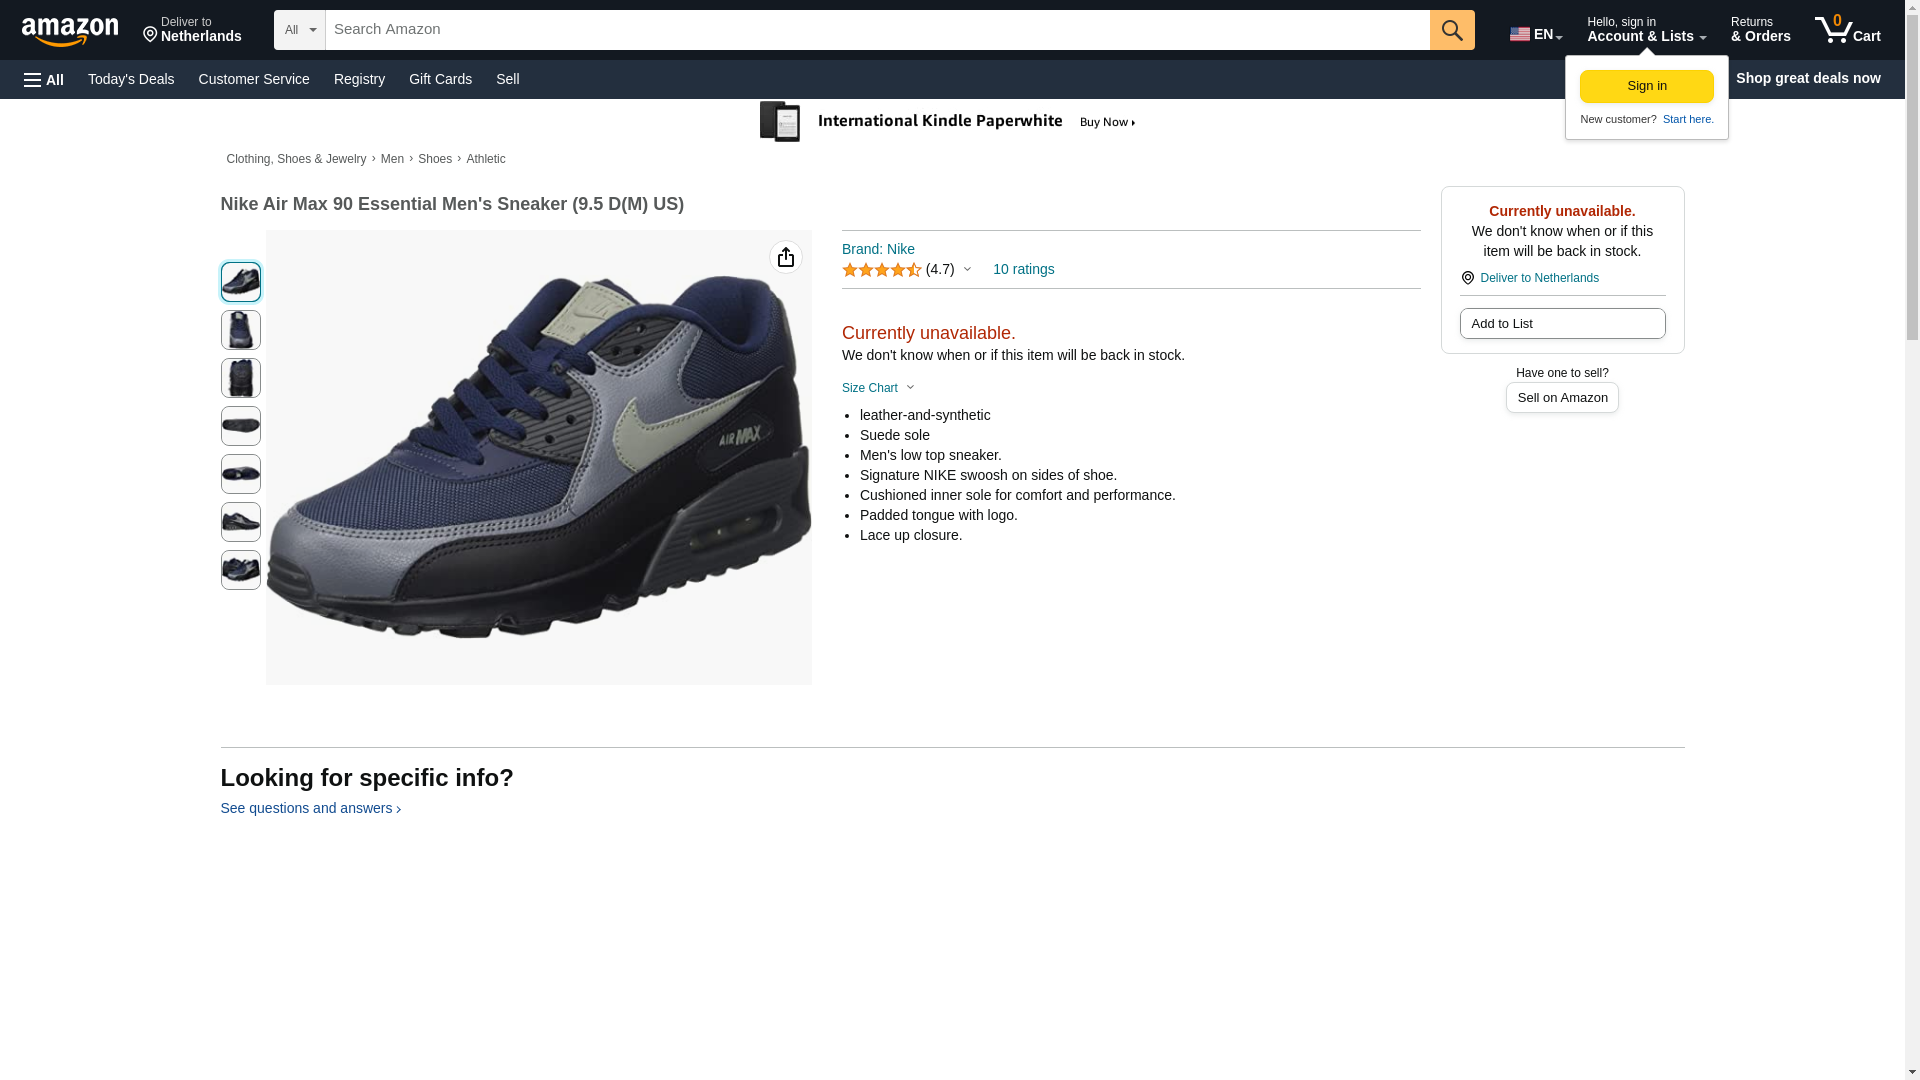Click the Add to List button
The height and width of the screenshot is (1080, 1920).
1561,324
